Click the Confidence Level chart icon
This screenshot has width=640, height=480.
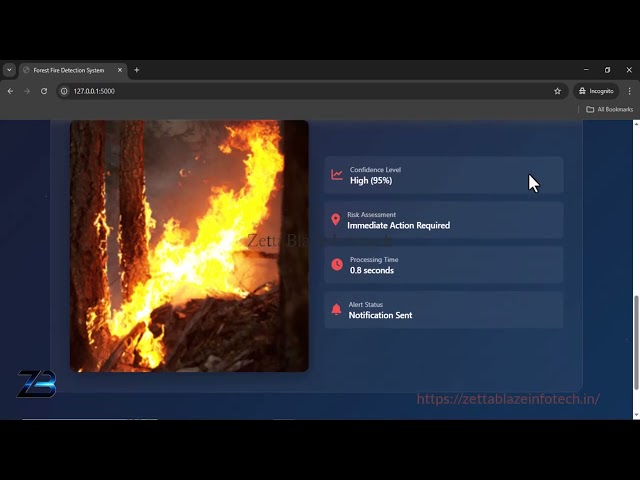point(337,175)
